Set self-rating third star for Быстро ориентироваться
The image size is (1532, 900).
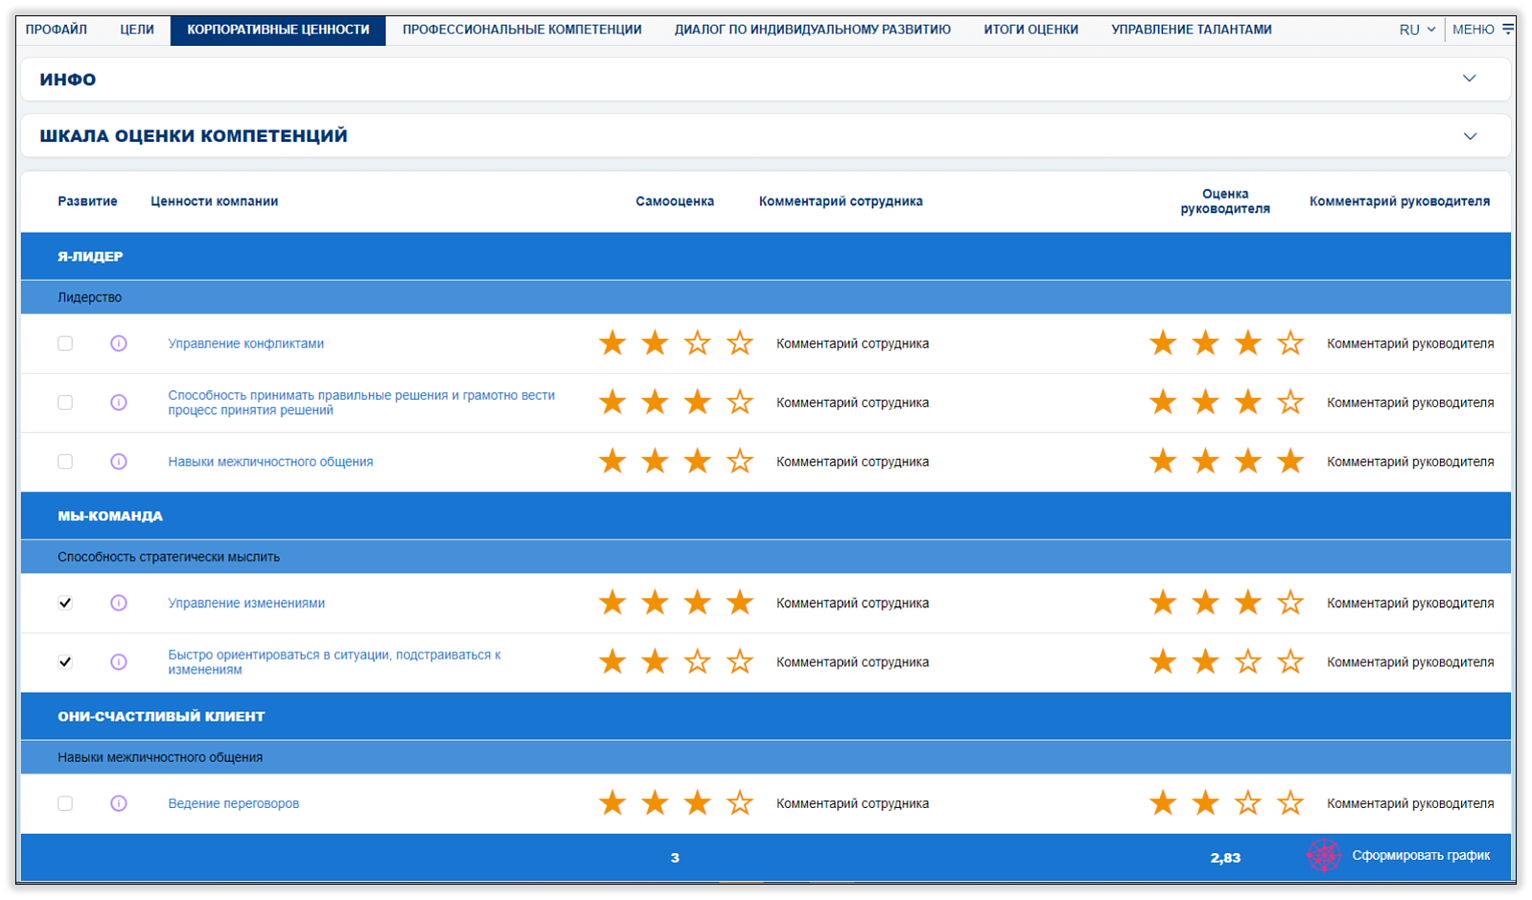697,662
